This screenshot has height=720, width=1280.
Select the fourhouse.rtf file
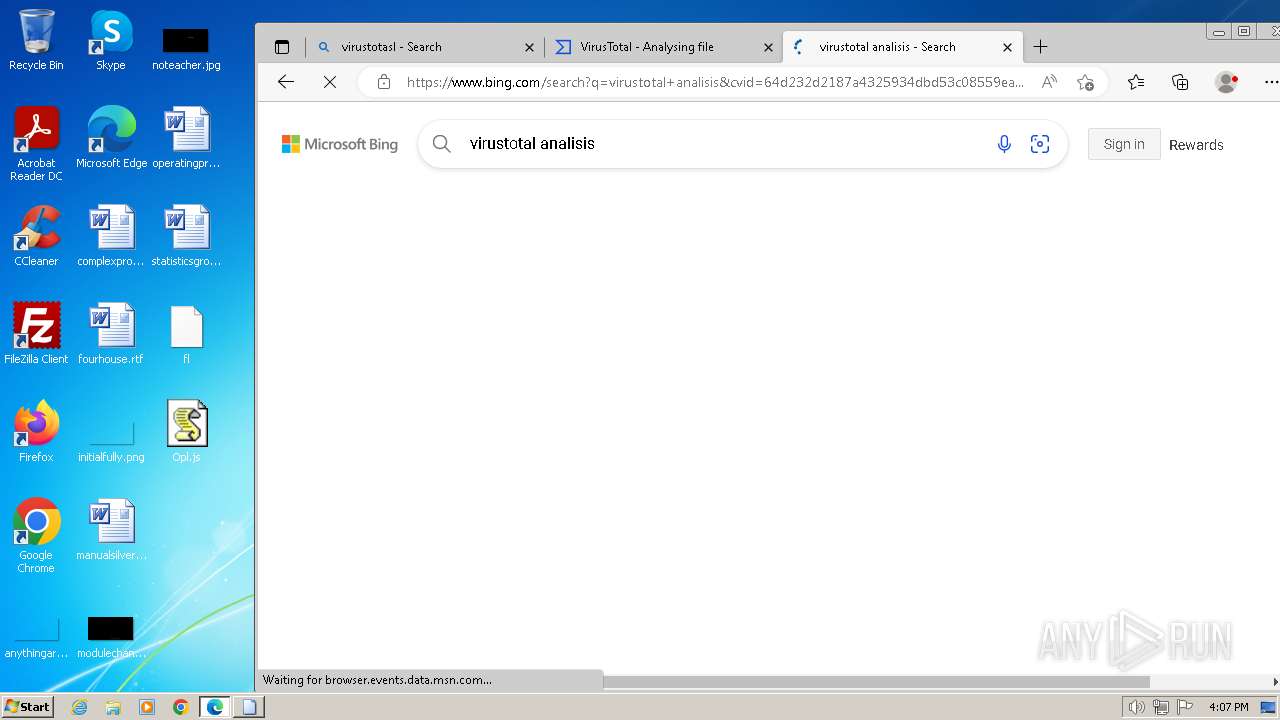click(111, 334)
